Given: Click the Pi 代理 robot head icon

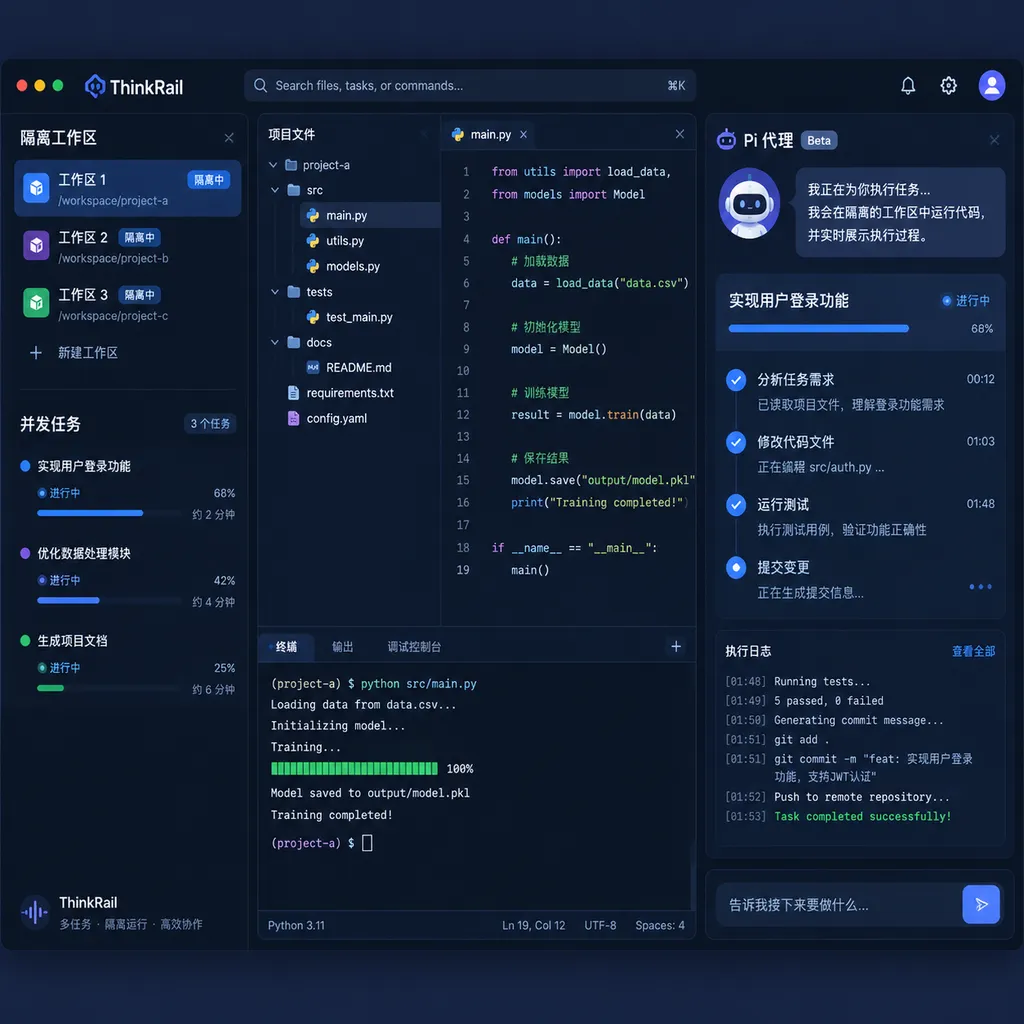Looking at the screenshot, I should pyautogui.click(x=726, y=140).
